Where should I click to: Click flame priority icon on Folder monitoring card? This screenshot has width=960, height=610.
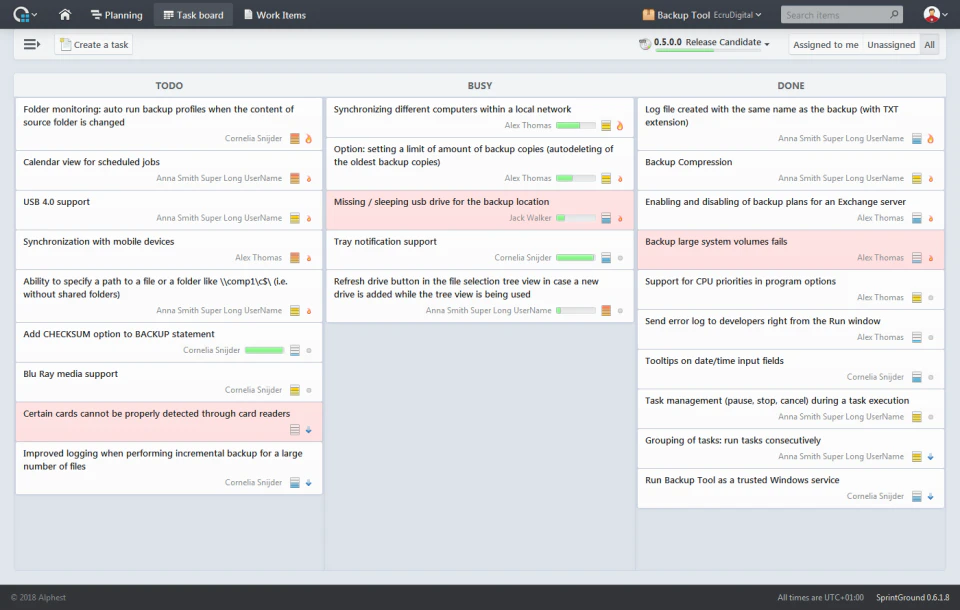(309, 139)
